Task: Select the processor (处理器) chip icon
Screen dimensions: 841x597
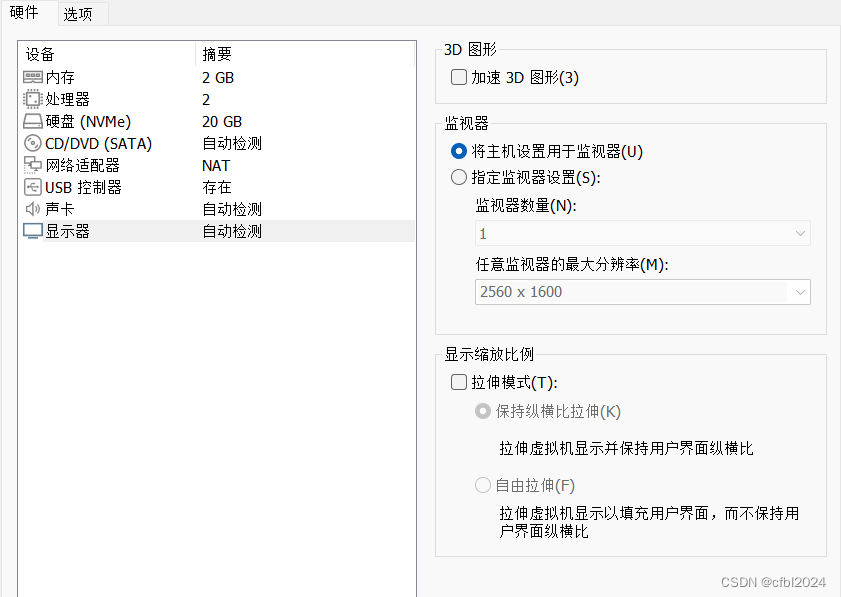Action: 33,99
